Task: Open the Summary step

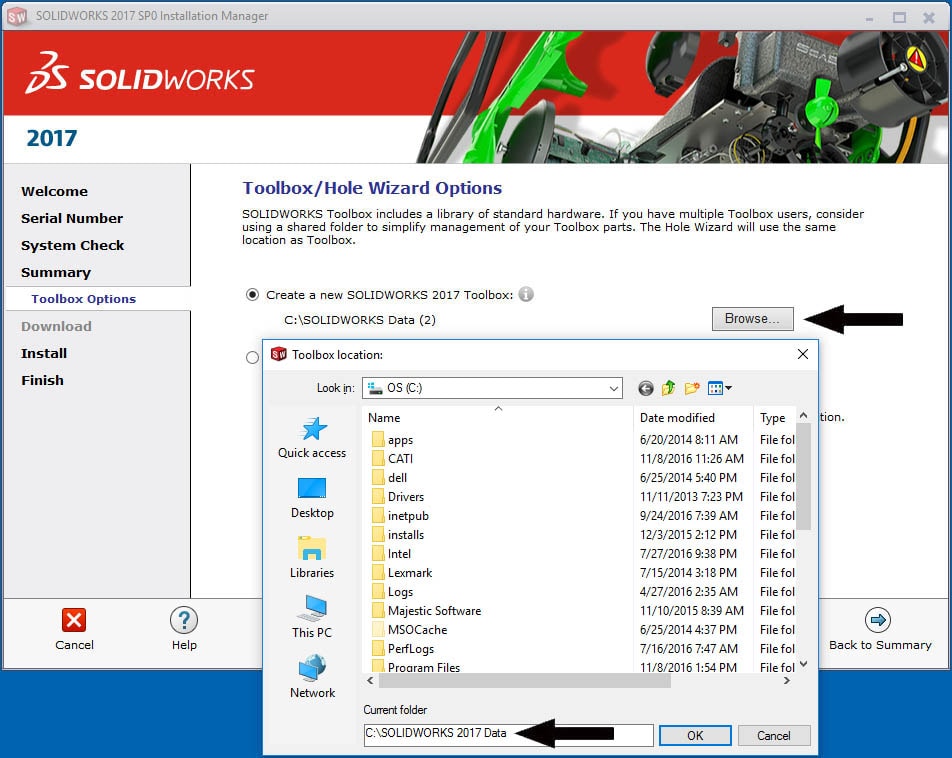Action: click(x=56, y=273)
